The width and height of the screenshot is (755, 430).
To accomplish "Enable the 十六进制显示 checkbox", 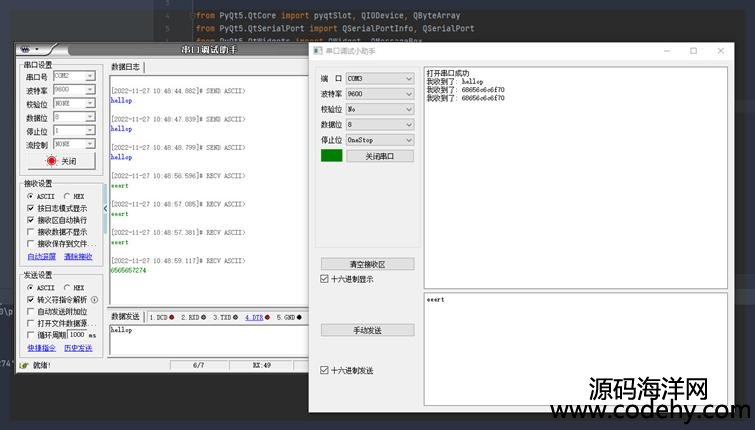I will 324,279.
